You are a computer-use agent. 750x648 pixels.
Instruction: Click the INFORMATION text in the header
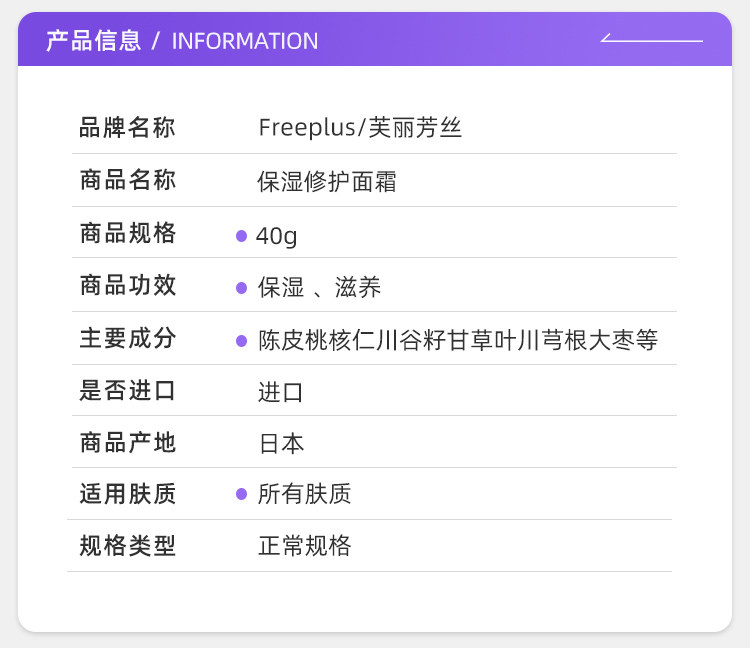[x=245, y=41]
